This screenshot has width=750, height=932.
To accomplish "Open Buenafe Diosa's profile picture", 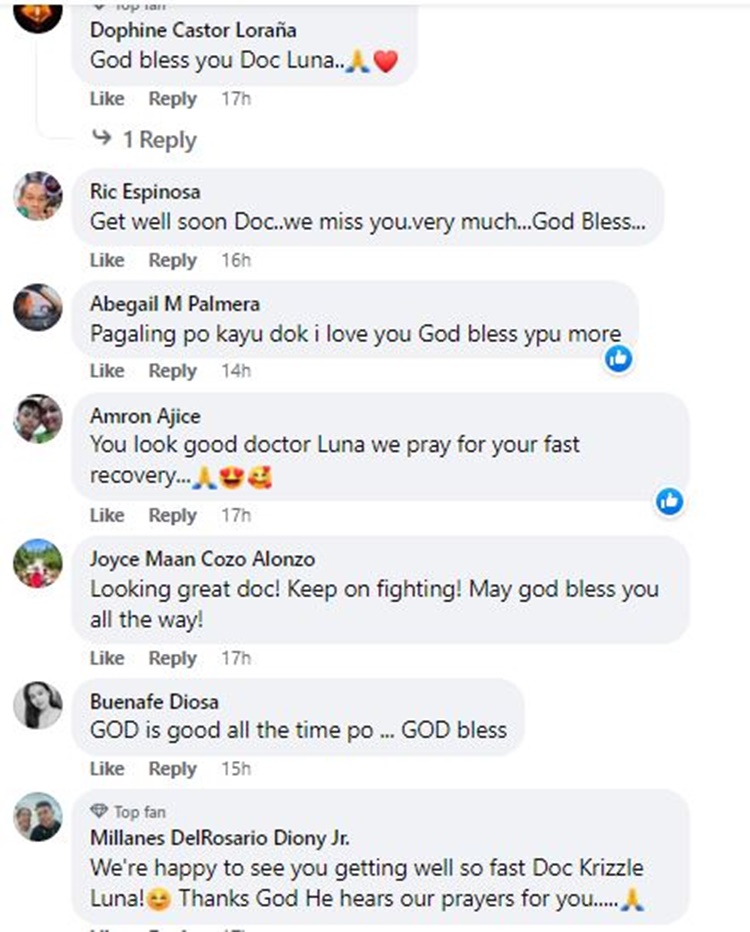I will (x=37, y=707).
